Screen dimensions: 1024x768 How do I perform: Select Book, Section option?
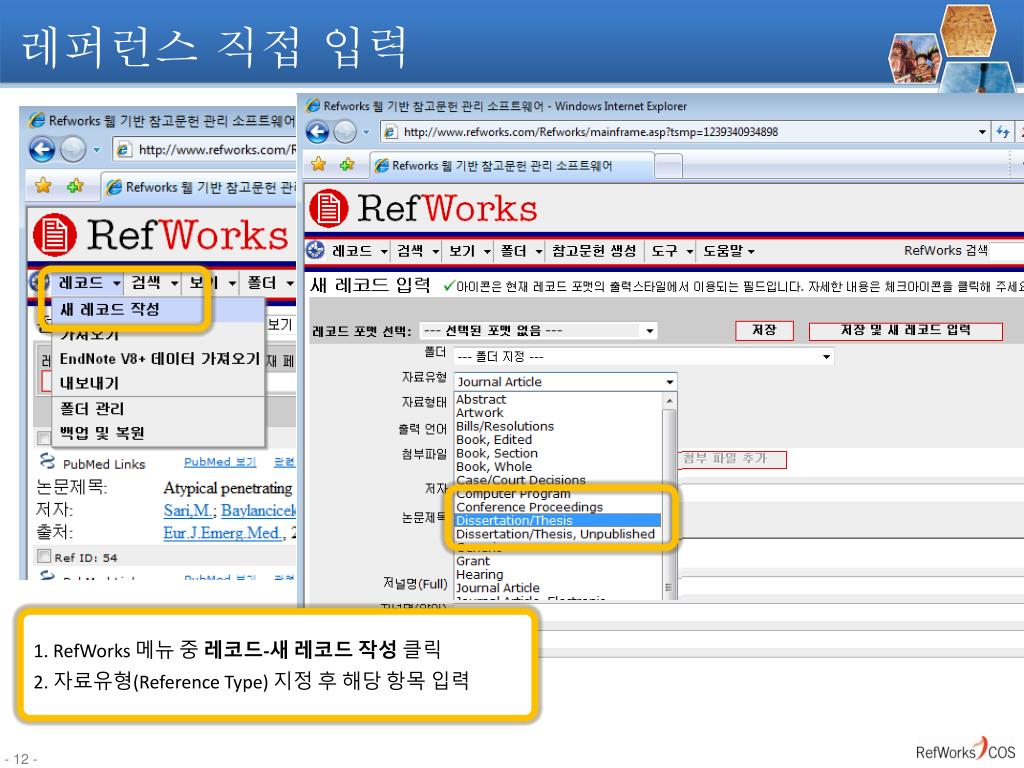[x=558, y=453]
